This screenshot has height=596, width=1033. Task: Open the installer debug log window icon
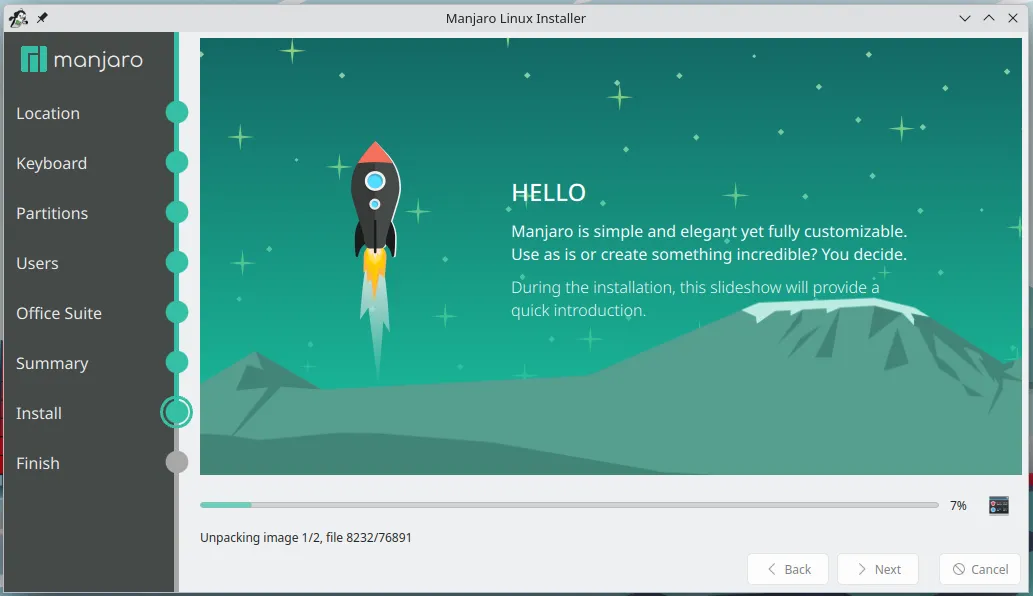point(997,505)
